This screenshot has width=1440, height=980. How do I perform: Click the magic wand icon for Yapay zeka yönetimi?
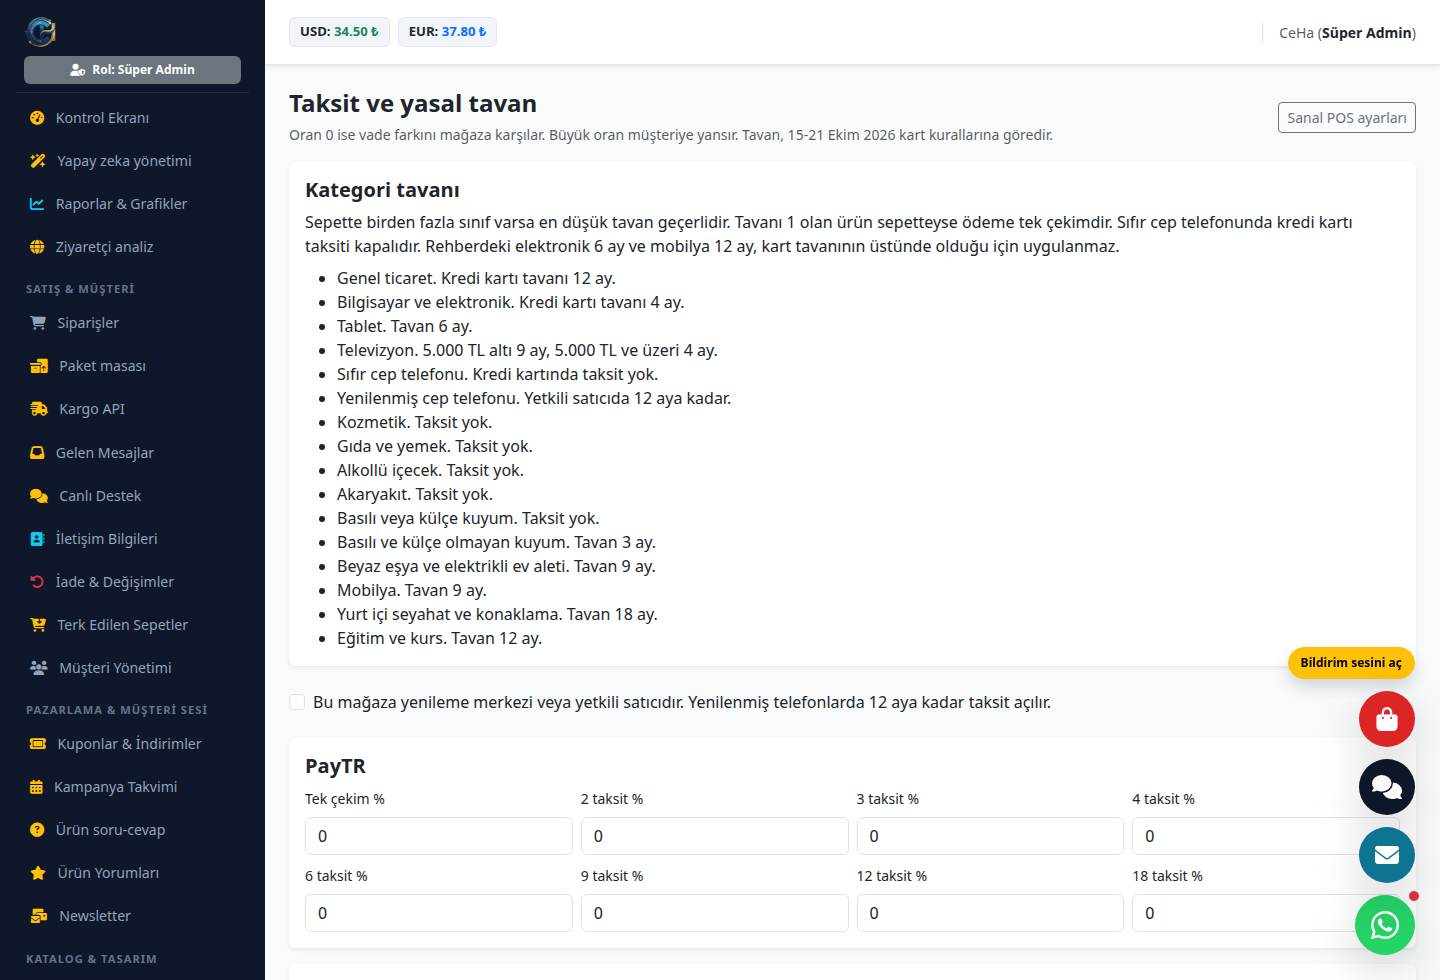click(x=38, y=161)
